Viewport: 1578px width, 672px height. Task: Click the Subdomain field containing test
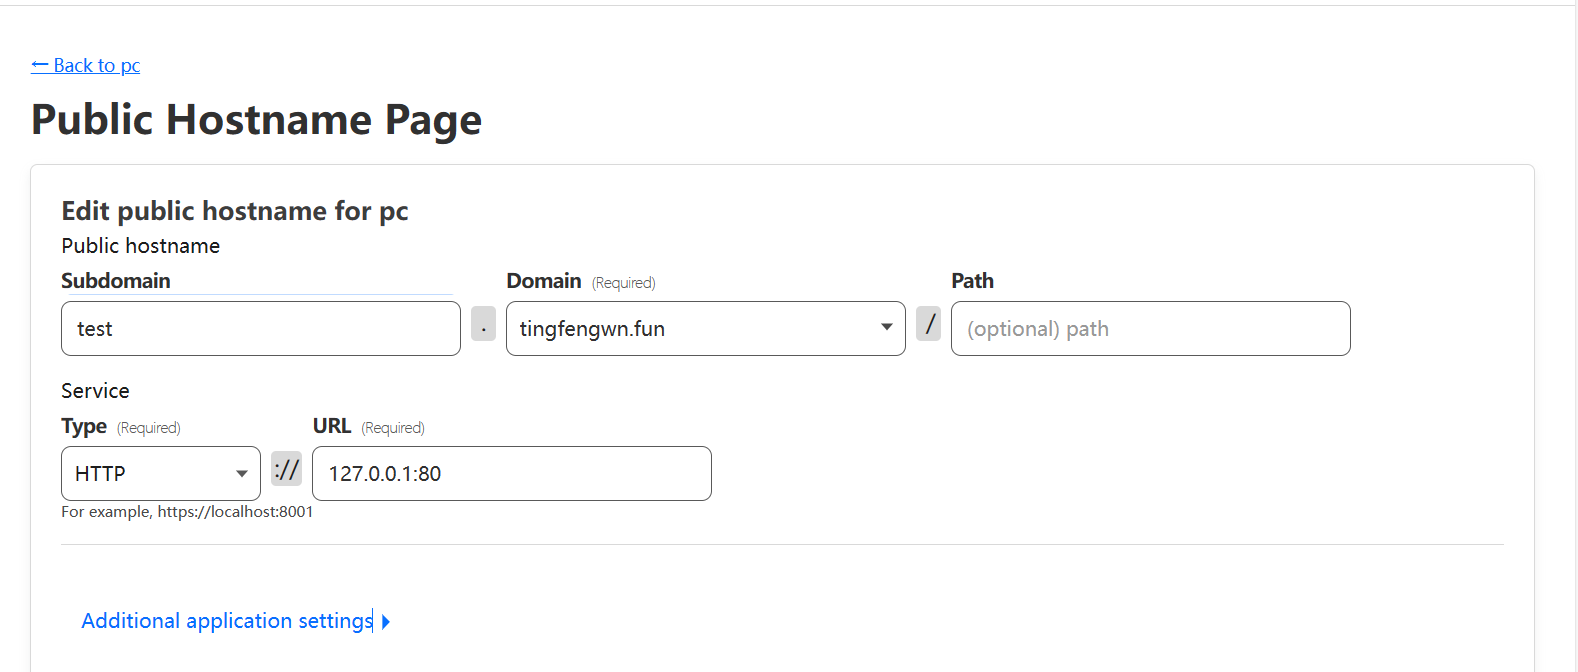point(260,329)
